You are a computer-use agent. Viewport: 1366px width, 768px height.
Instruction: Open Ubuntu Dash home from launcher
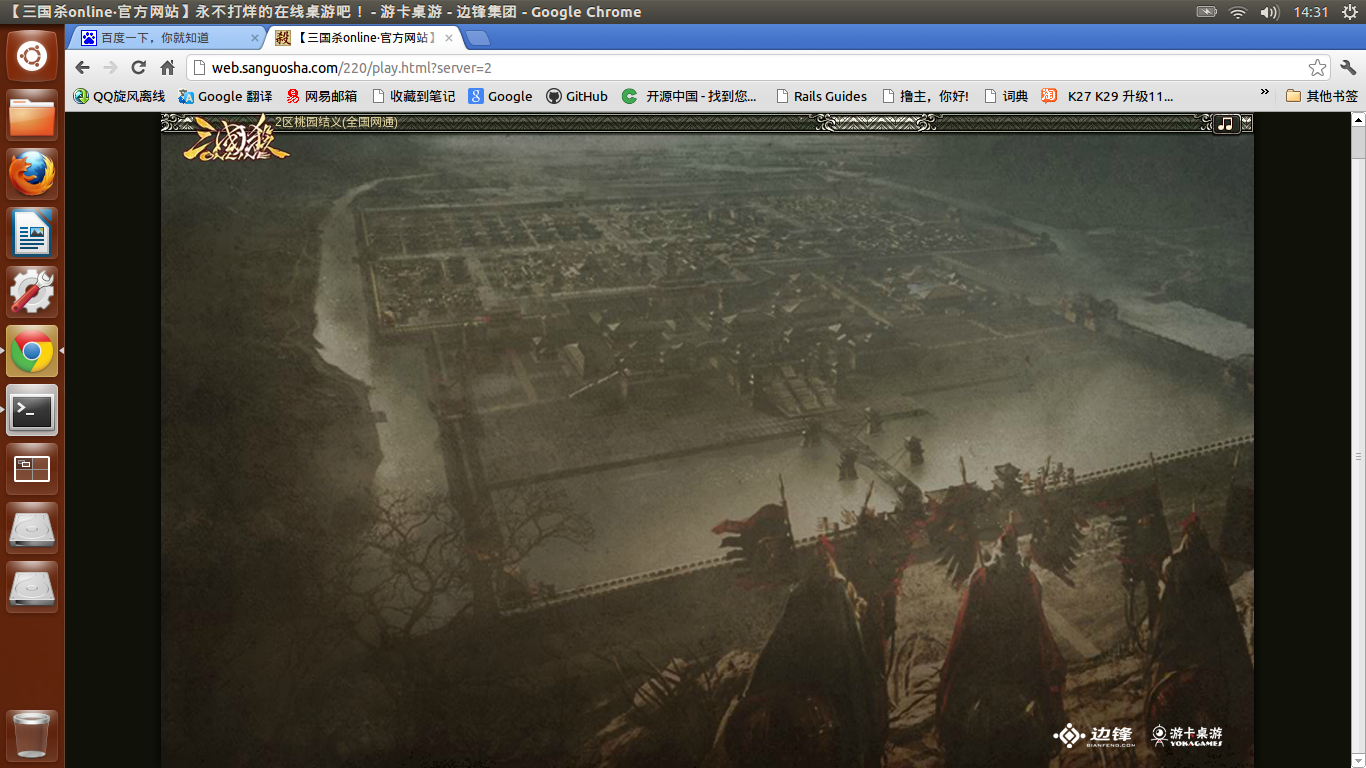[32, 56]
